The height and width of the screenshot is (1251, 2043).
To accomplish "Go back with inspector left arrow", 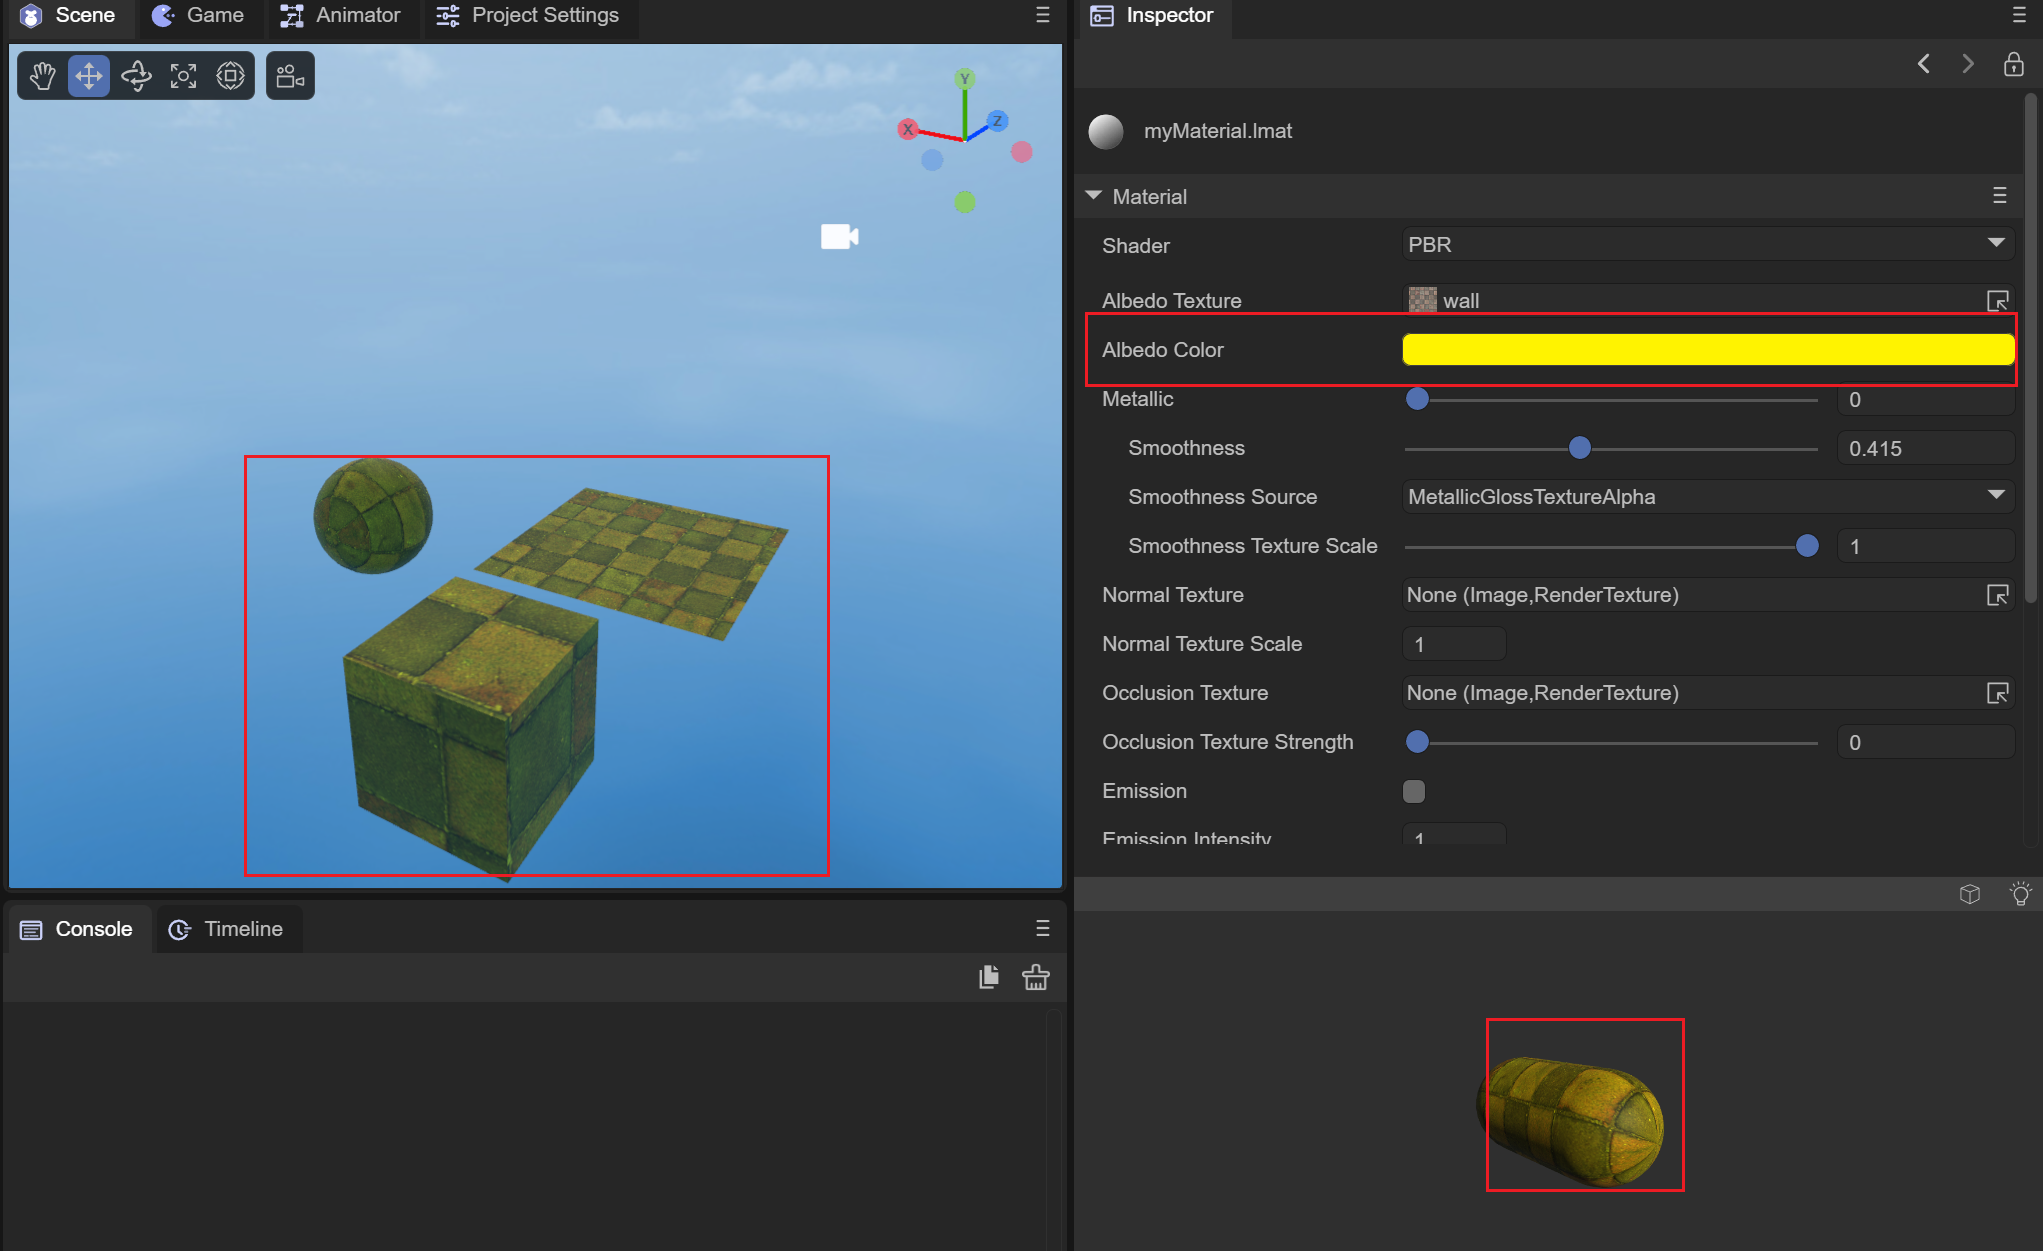I will click(1923, 64).
